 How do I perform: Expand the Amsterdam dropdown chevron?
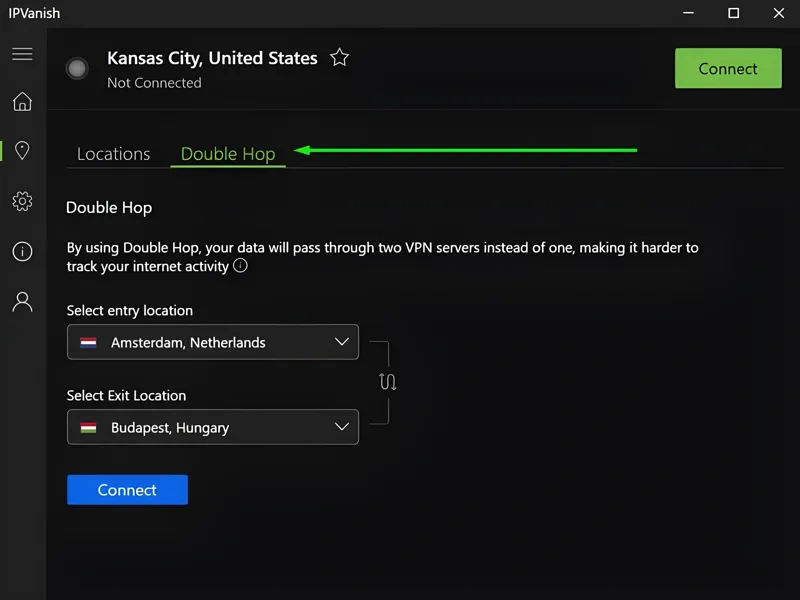click(x=342, y=342)
